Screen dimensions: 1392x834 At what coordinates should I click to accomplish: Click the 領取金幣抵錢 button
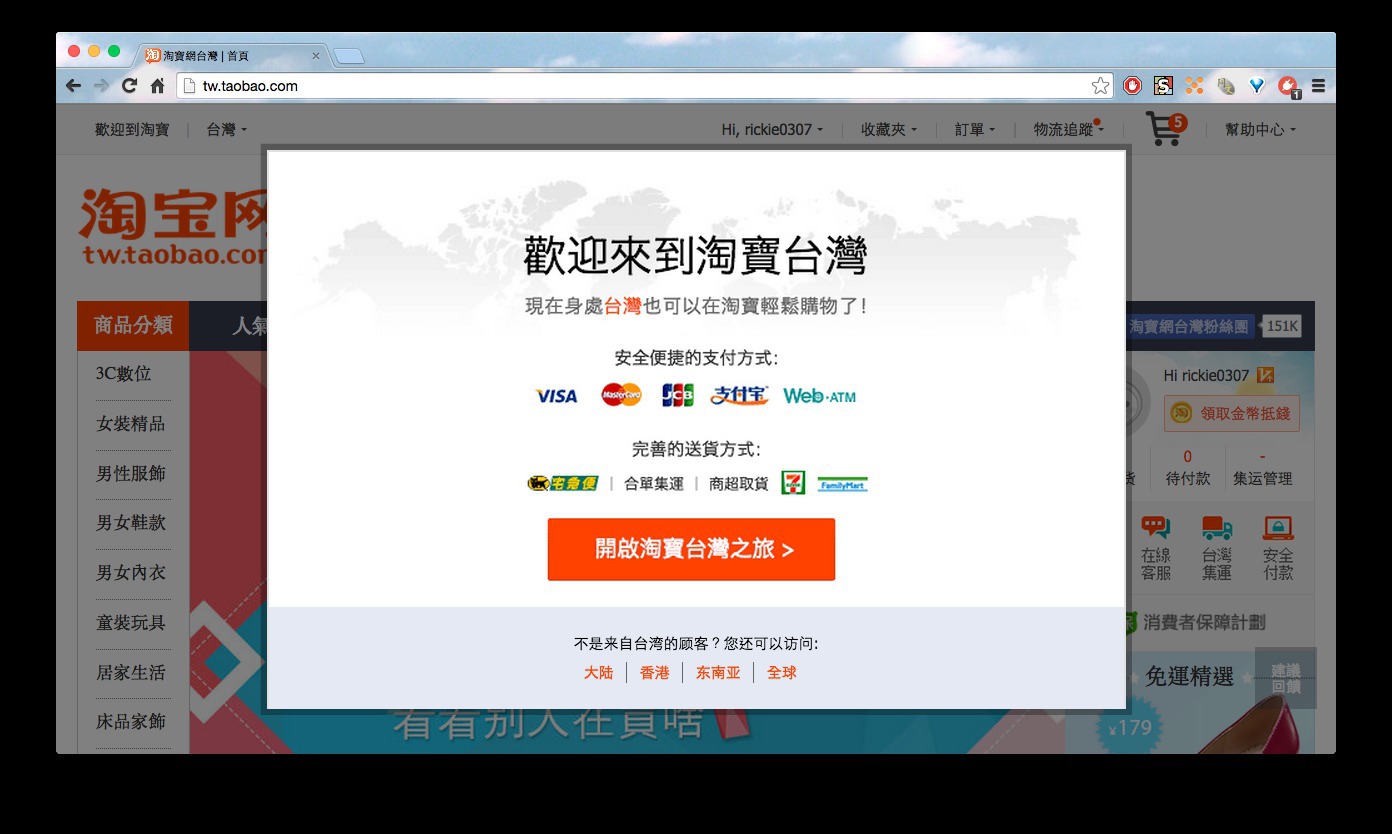1231,413
